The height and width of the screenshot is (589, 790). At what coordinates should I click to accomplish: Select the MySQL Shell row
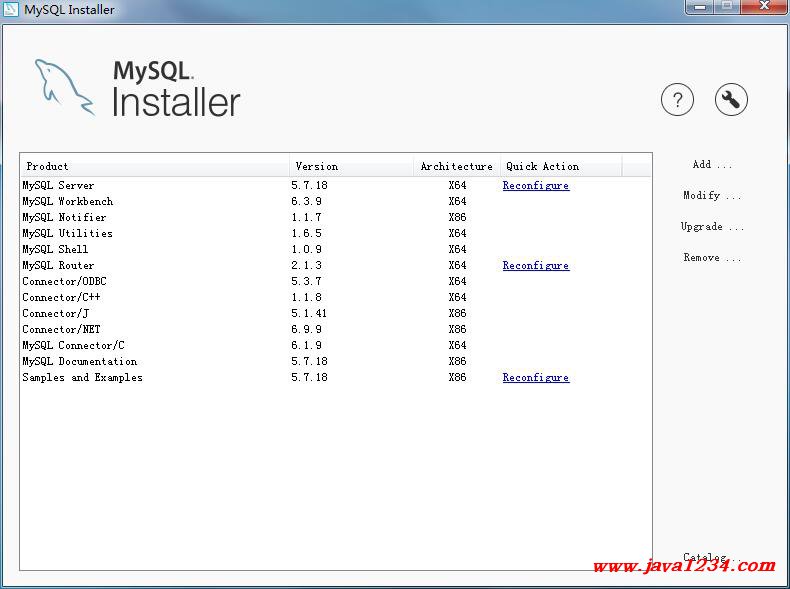(x=336, y=249)
